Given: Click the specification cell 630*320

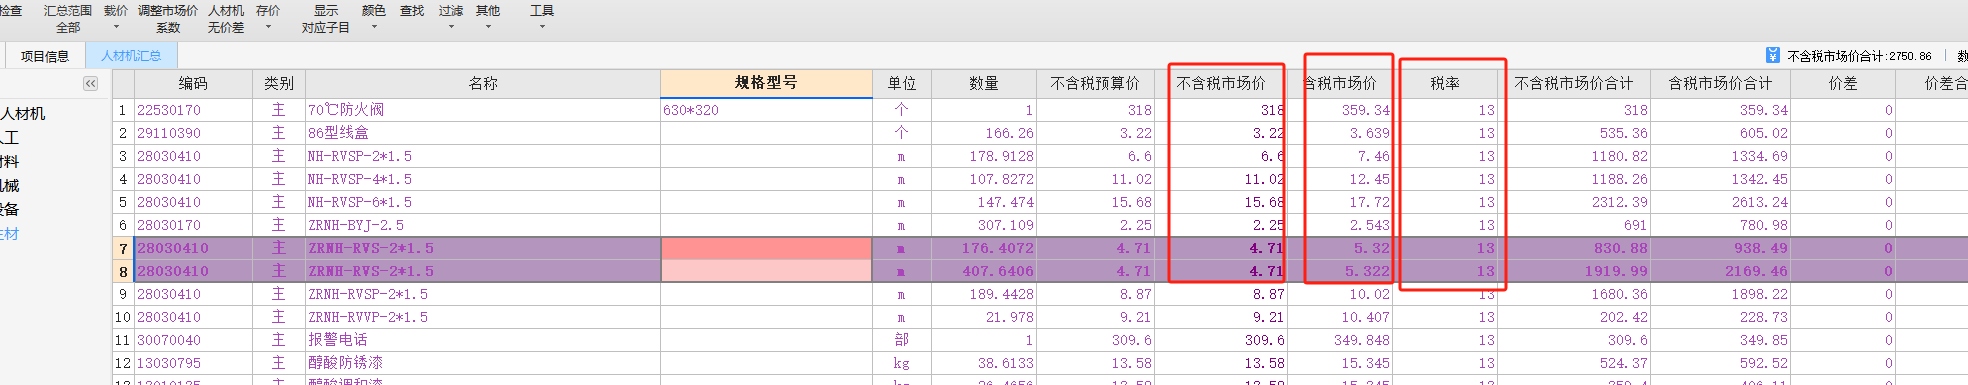Looking at the screenshot, I should pyautogui.click(x=766, y=110).
